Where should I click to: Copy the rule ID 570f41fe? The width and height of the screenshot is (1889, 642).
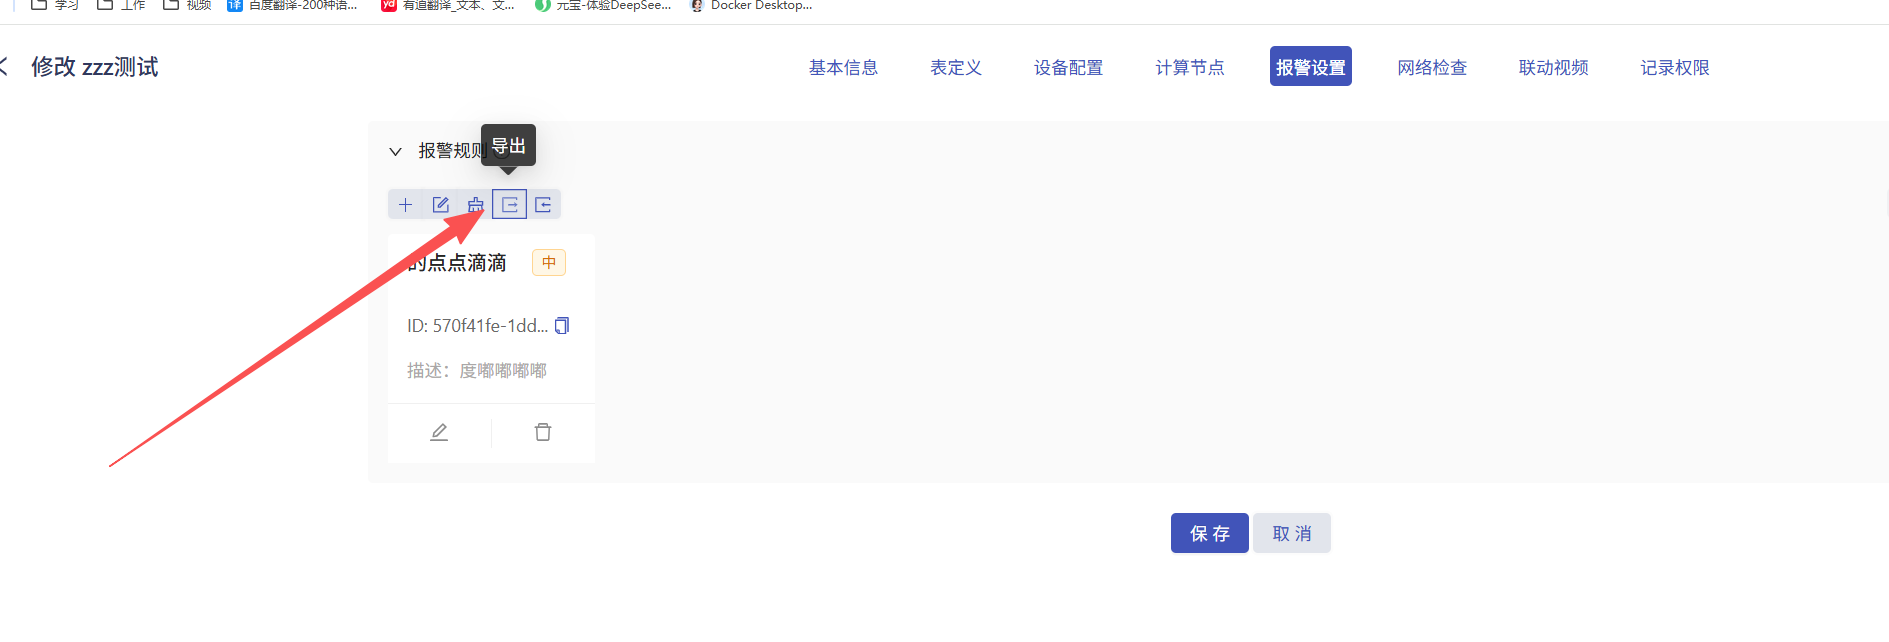coord(562,326)
